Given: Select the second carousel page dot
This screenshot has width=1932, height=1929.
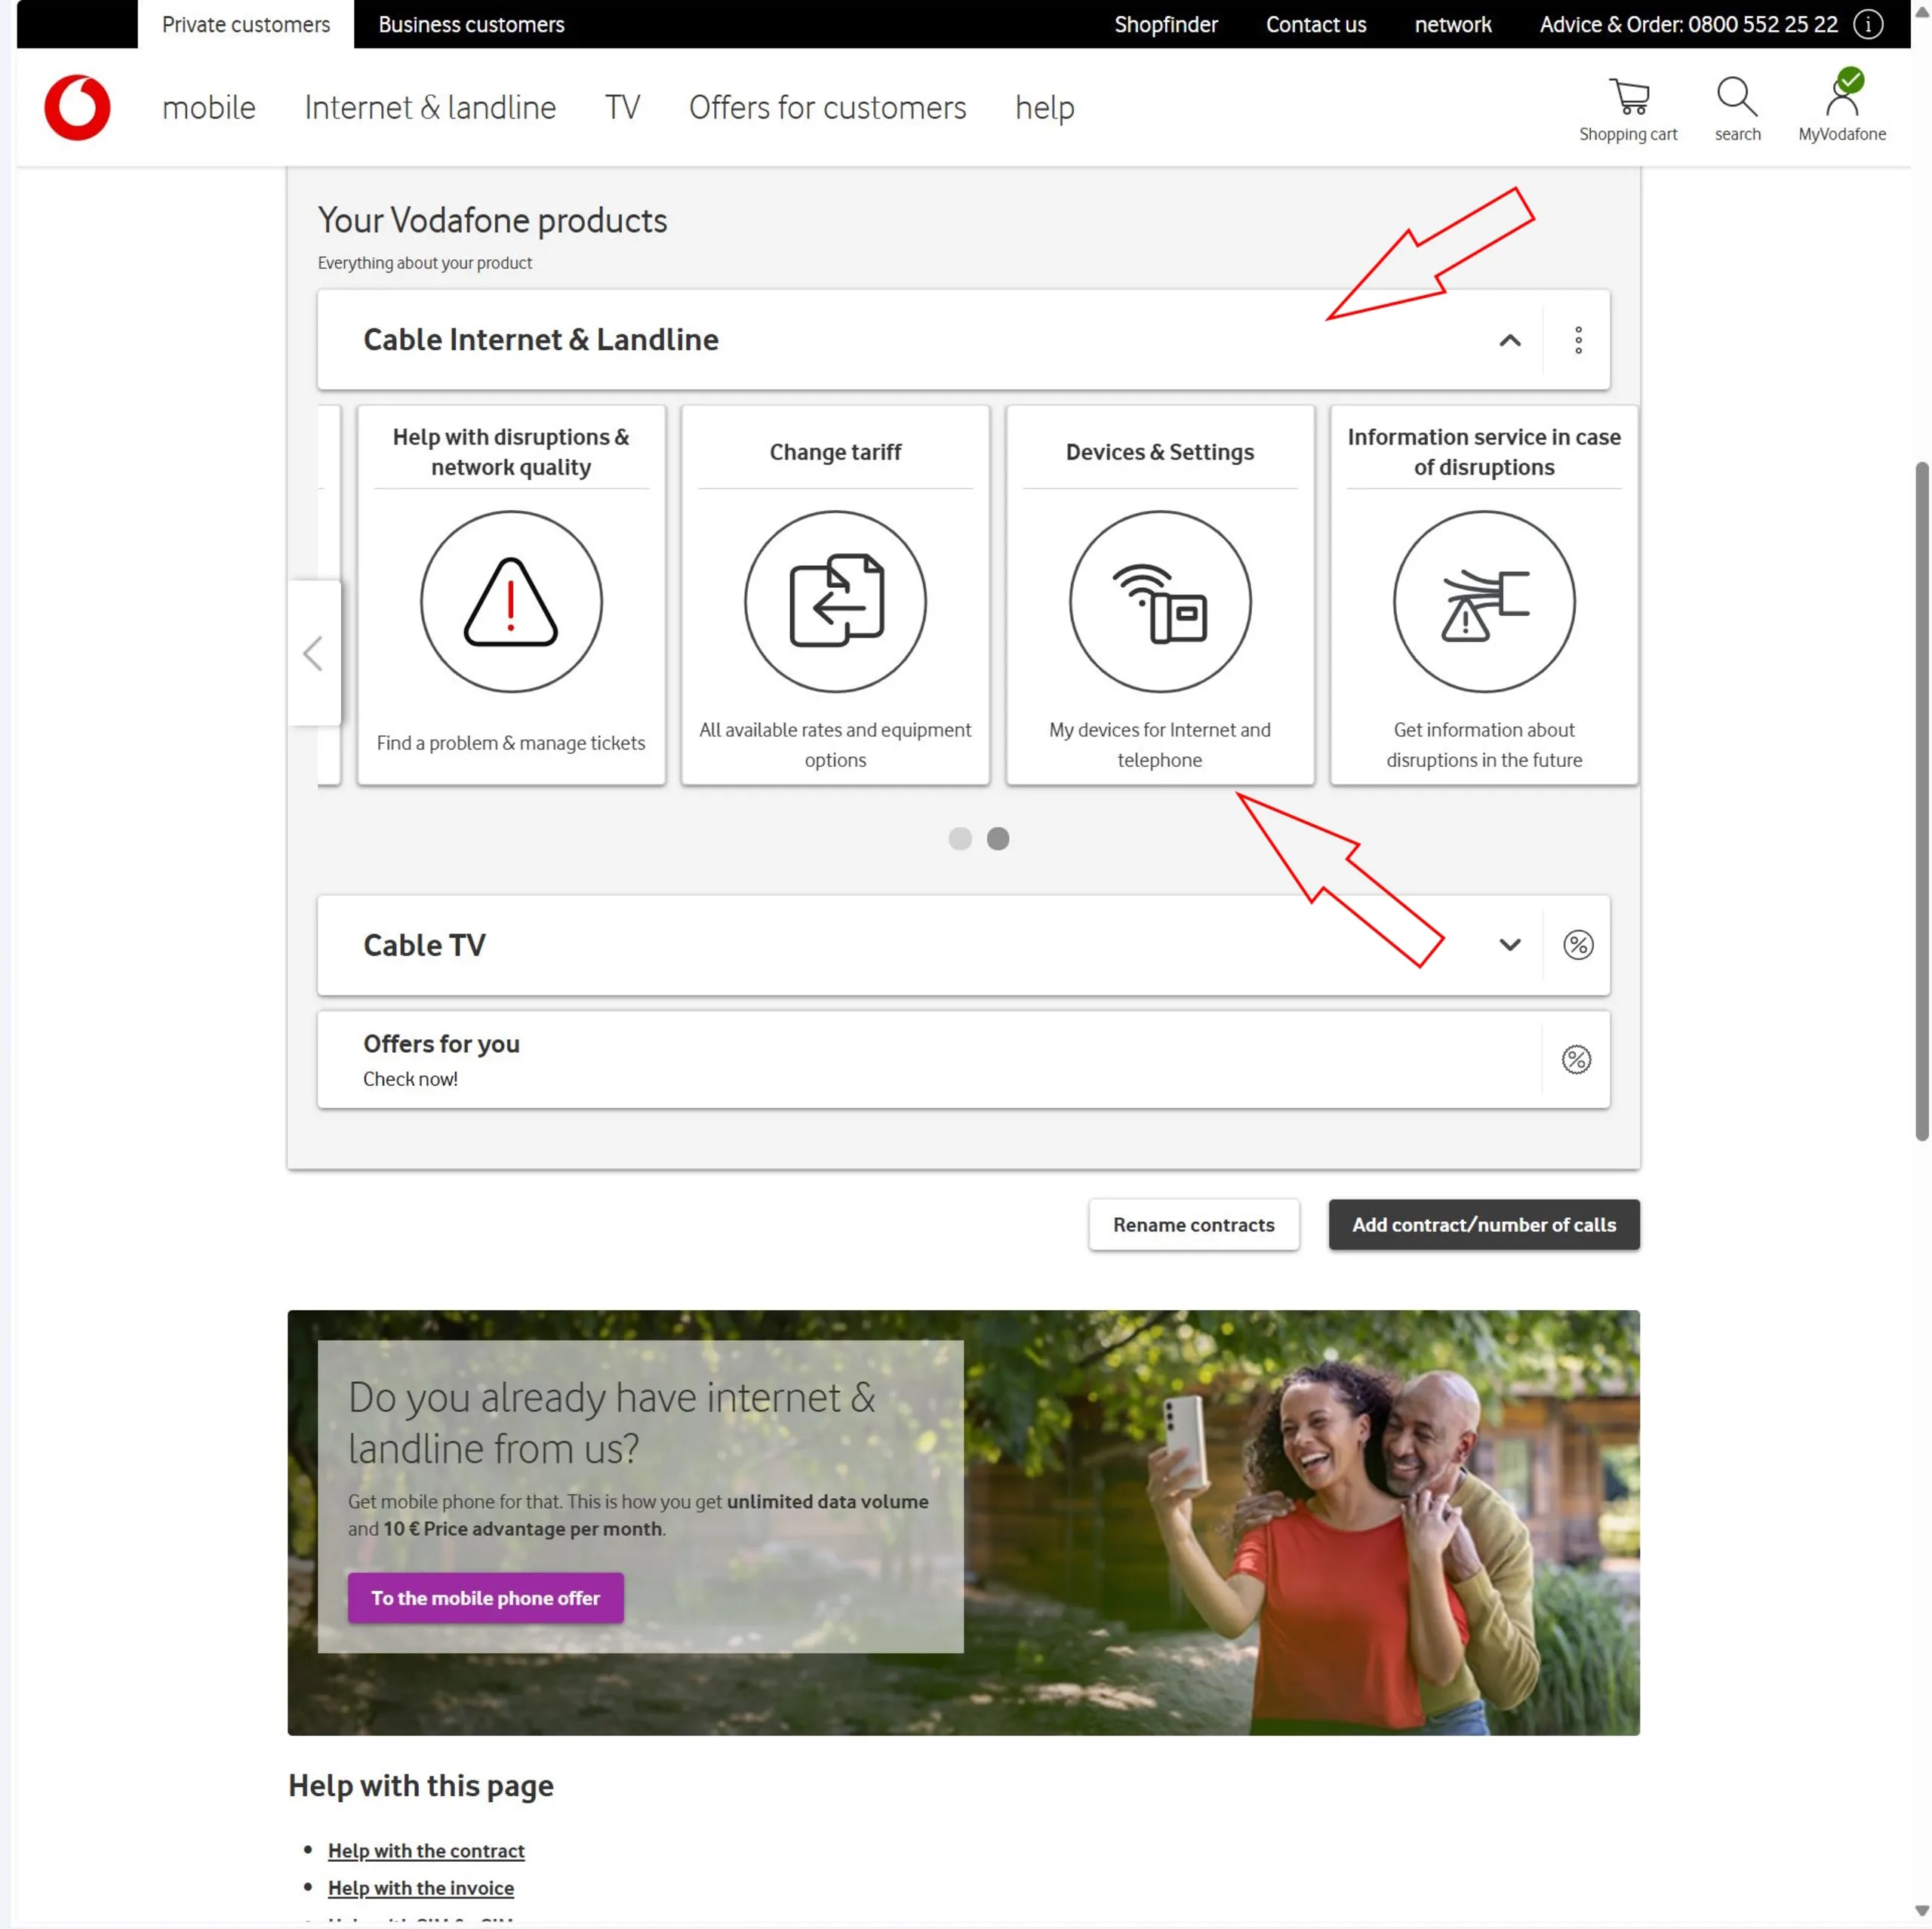Looking at the screenshot, I should coord(998,838).
